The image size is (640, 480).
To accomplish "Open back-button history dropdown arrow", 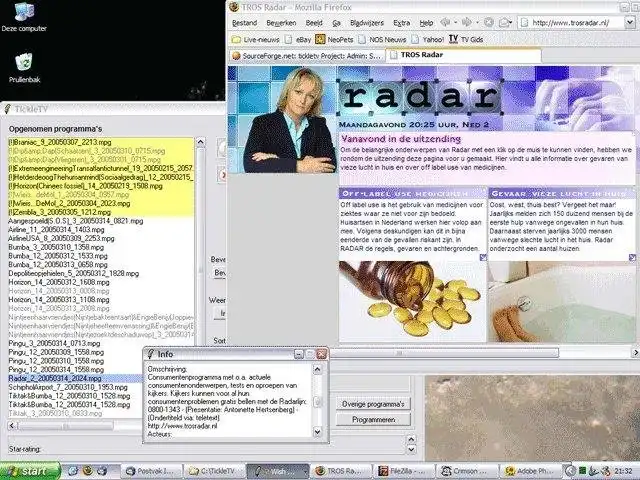I will (x=455, y=22).
